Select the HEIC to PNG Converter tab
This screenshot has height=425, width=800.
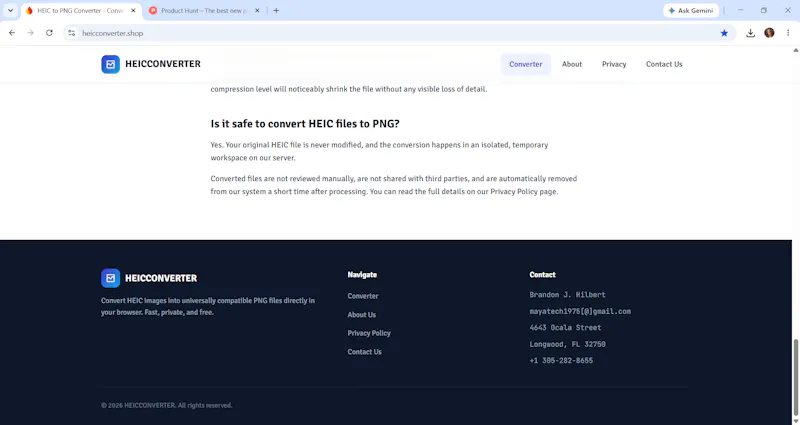point(81,10)
